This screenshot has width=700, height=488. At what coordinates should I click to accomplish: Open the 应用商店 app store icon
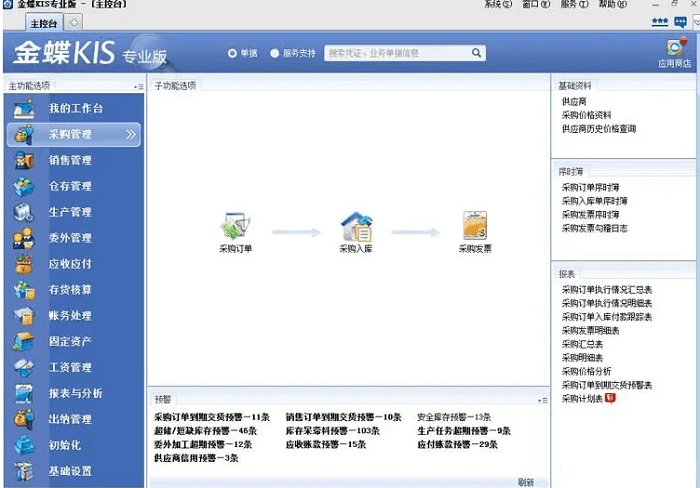click(675, 47)
